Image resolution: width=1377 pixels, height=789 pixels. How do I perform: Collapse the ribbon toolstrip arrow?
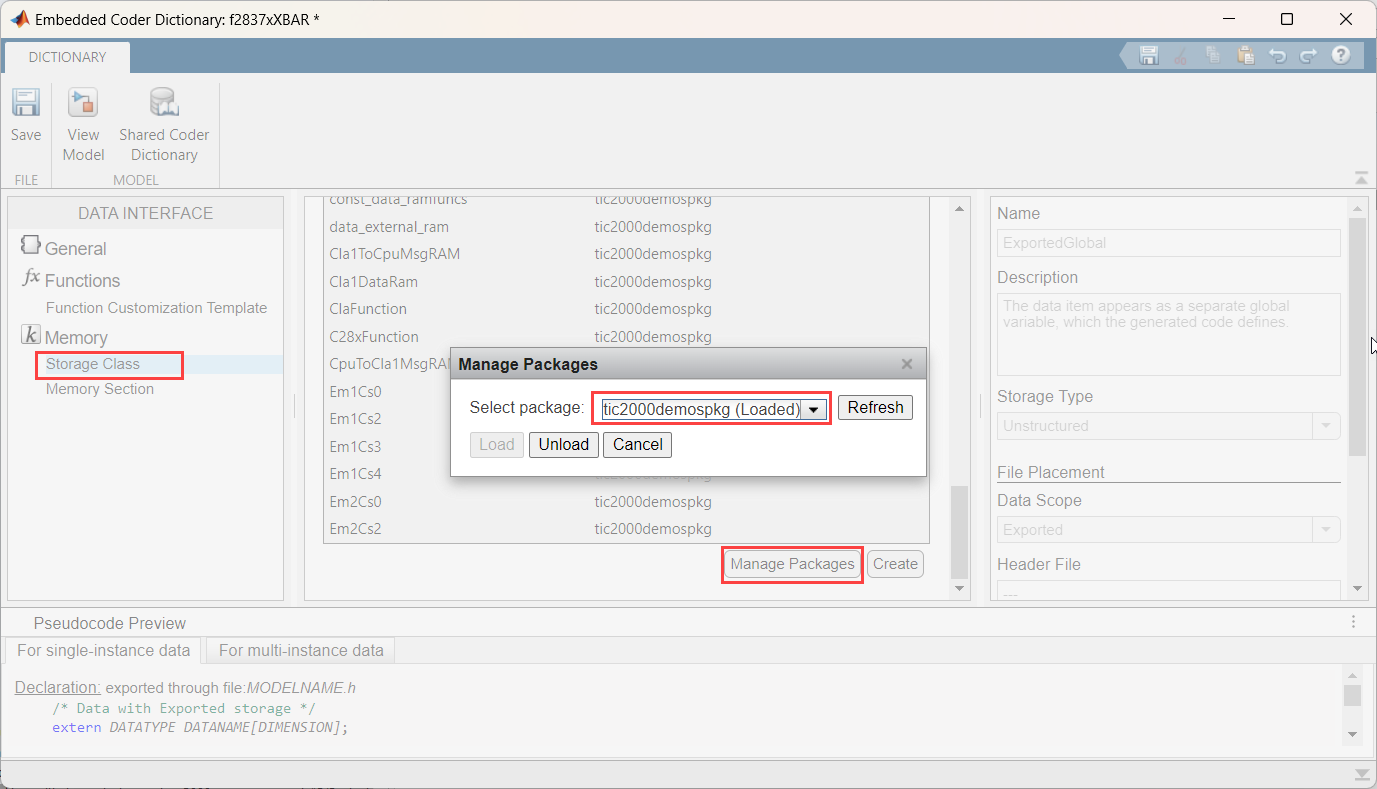pos(1361,178)
